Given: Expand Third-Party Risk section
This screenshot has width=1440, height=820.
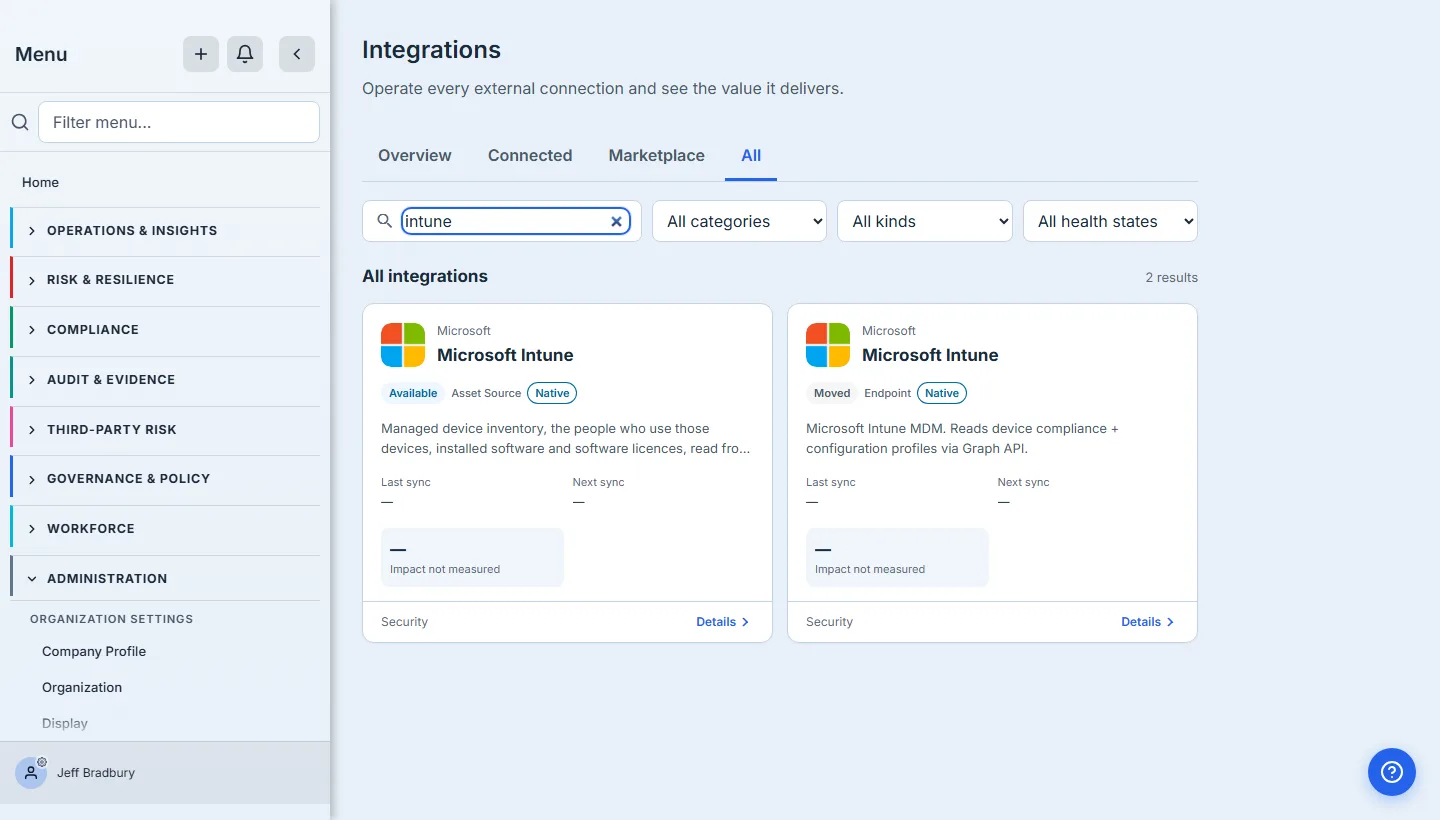Looking at the screenshot, I should click(x=165, y=430).
